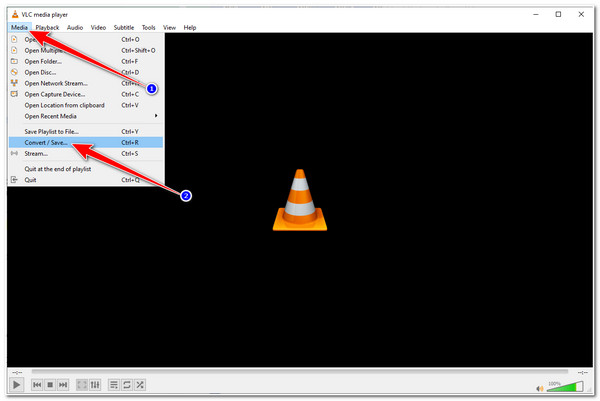Image resolution: width=600 pixels, height=401 pixels.
Task: Close the VLC media player window
Action: 581,15
